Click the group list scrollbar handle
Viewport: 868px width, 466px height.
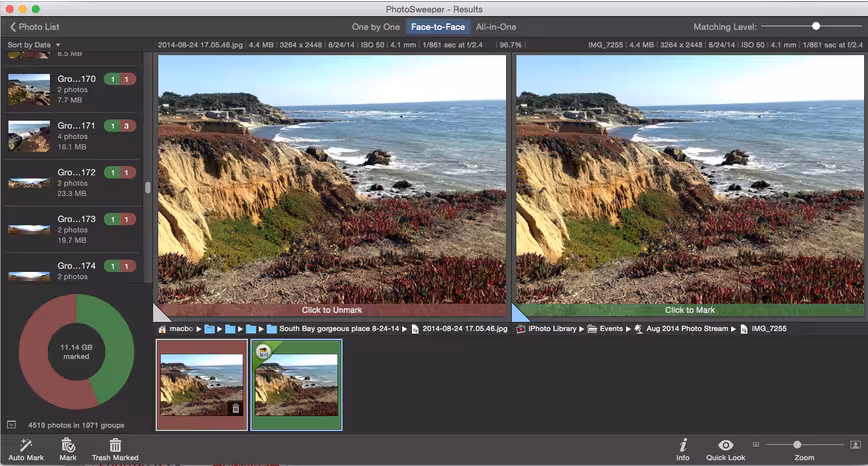(148, 188)
